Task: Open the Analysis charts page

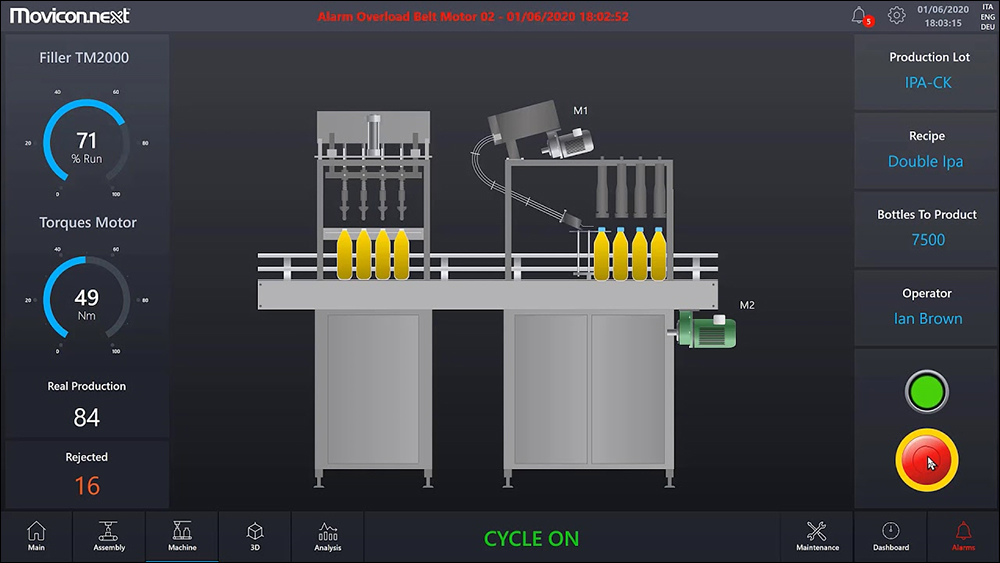Action: [327, 536]
